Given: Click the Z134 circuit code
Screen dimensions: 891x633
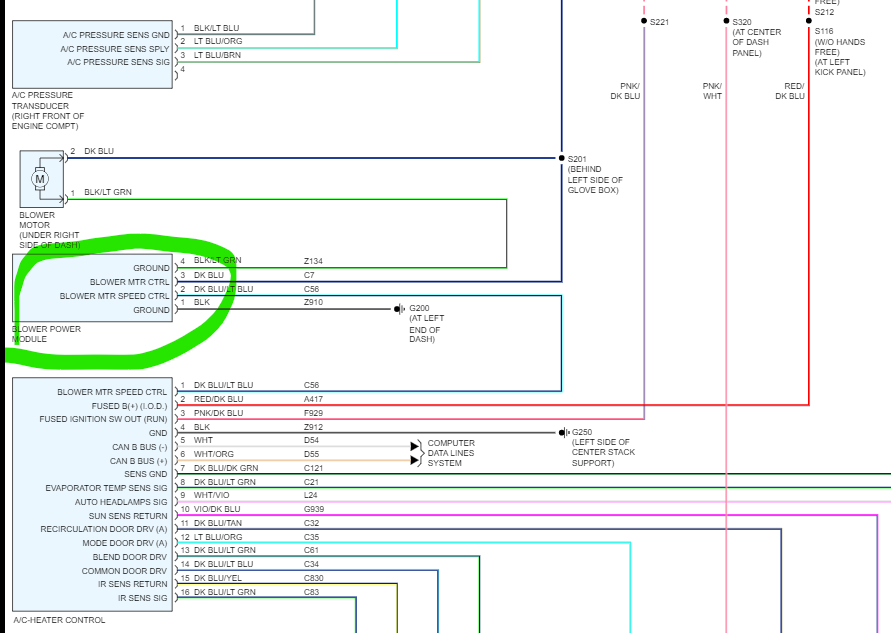Looking at the screenshot, I should 313,261.
